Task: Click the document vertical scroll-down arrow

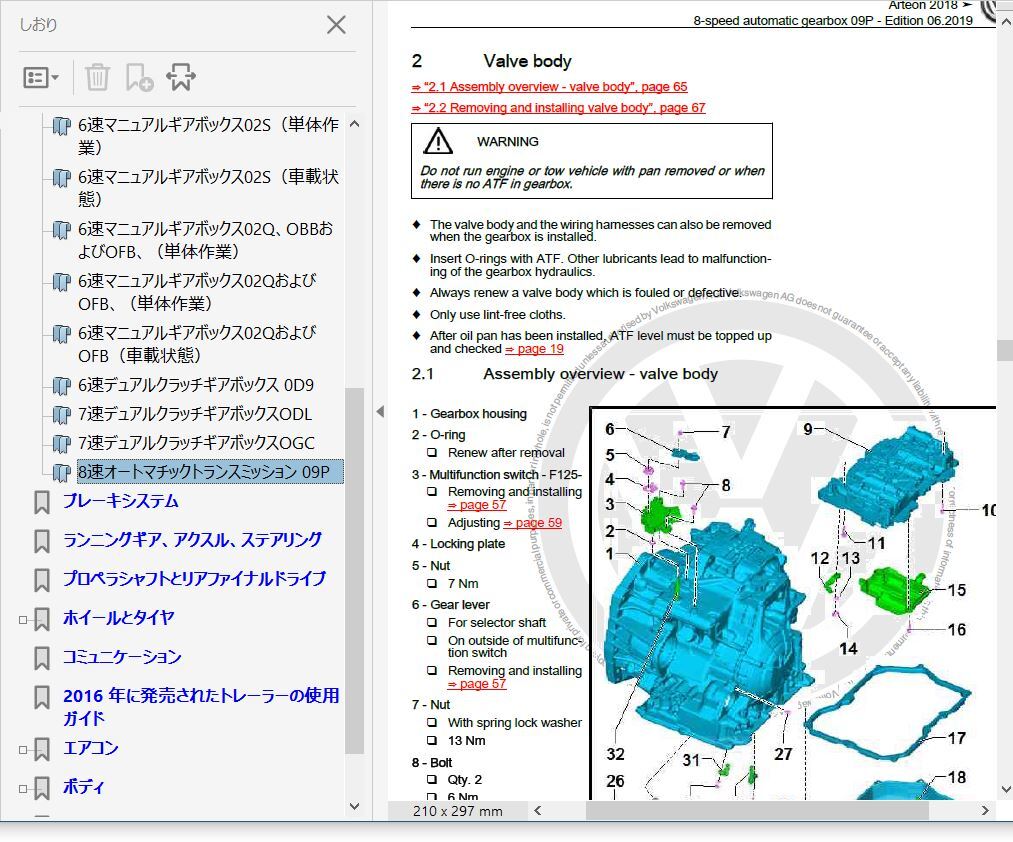Action: tap(1005, 790)
